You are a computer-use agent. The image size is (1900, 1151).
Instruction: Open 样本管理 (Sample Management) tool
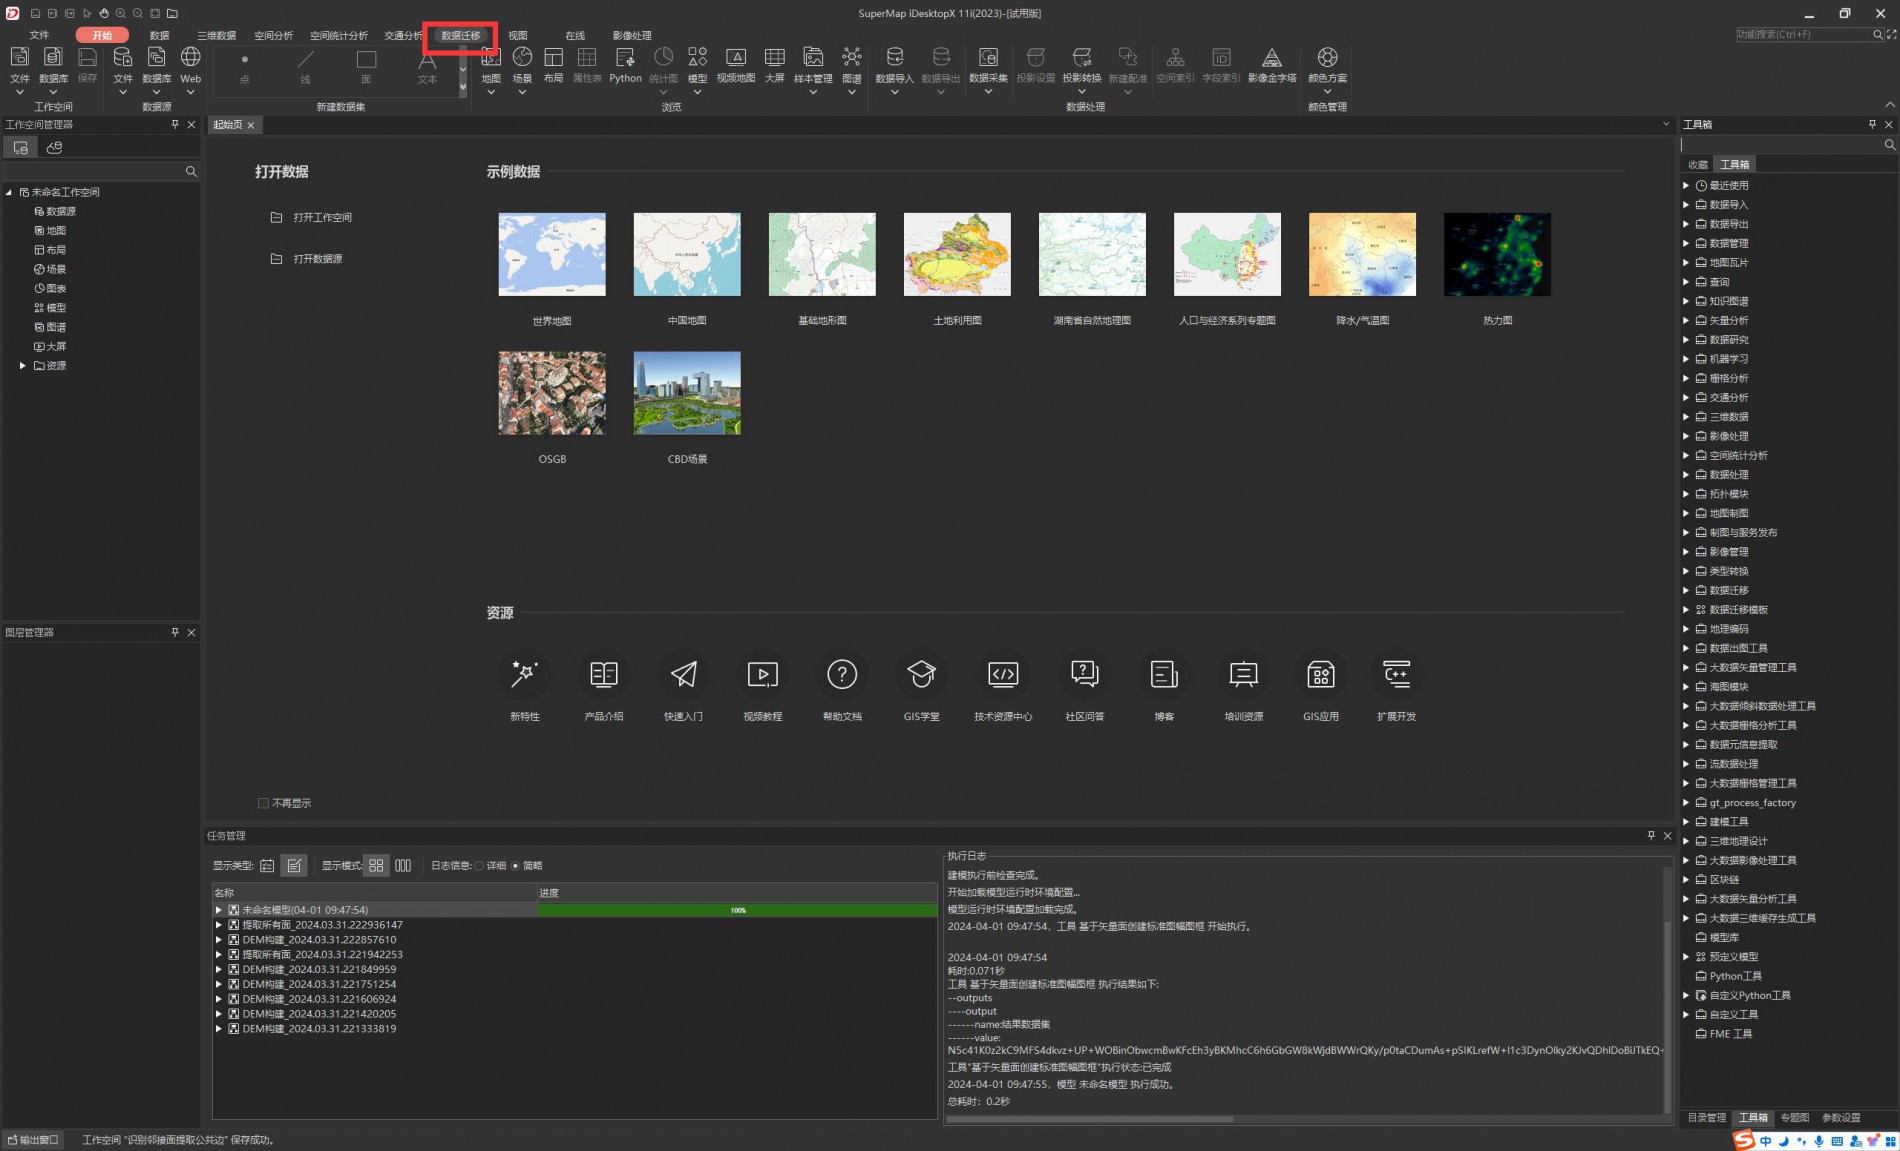pos(813,66)
